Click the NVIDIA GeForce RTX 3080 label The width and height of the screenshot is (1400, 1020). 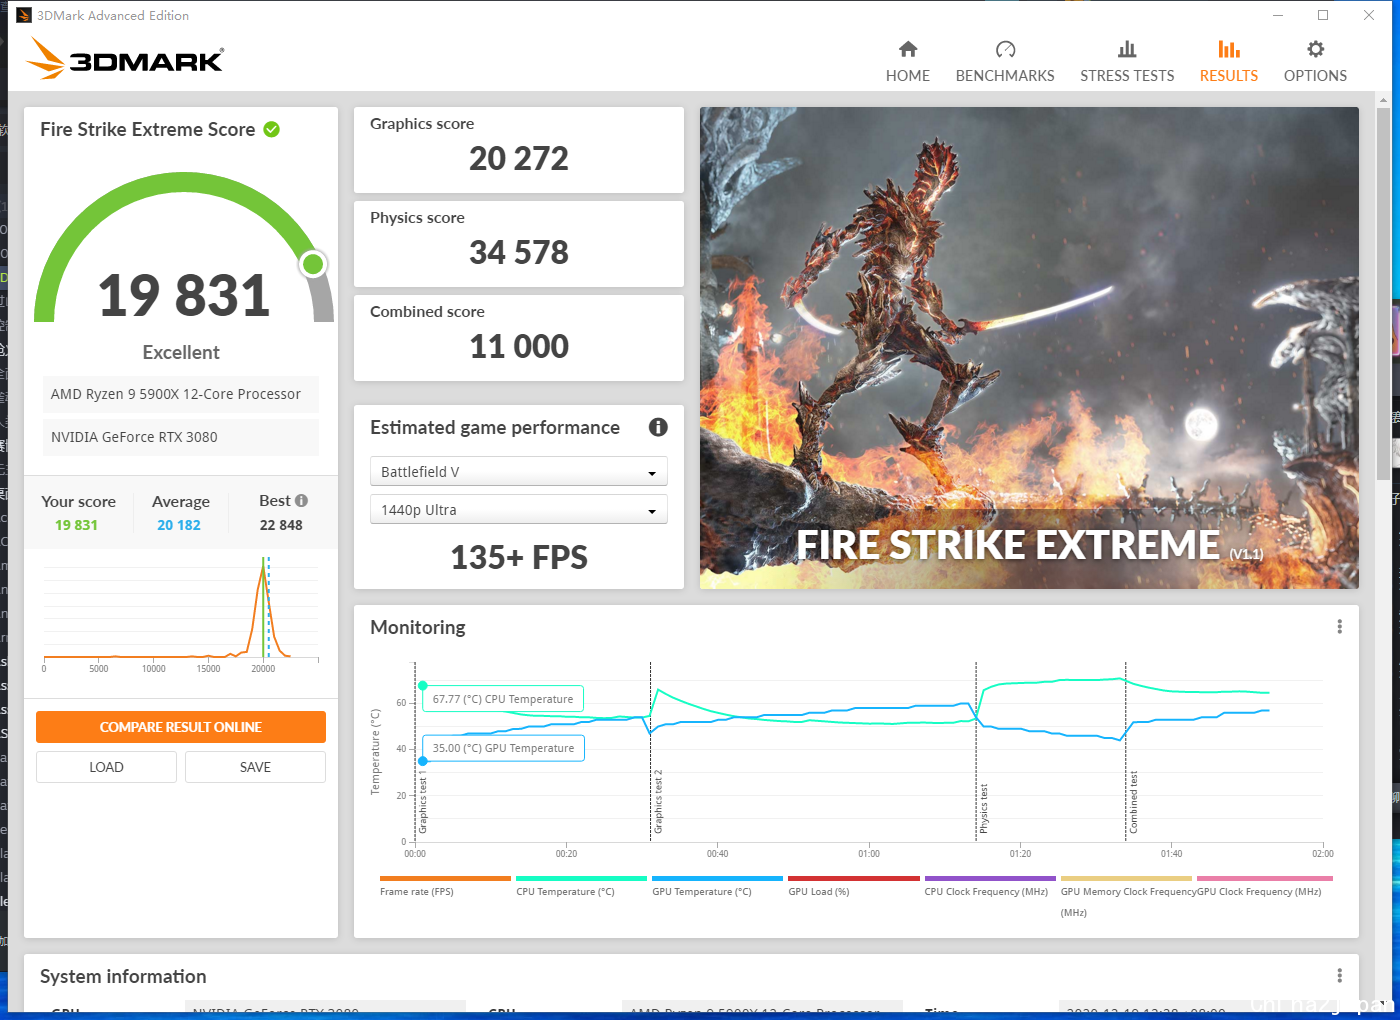pos(180,437)
